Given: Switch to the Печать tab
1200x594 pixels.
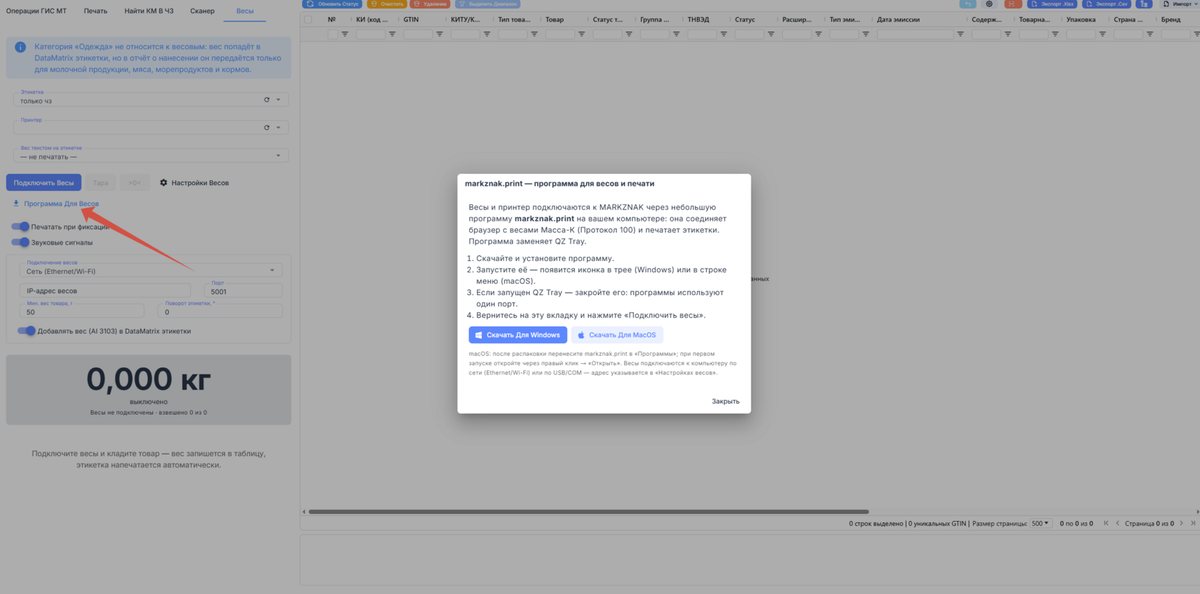Looking at the screenshot, I should coord(95,9).
